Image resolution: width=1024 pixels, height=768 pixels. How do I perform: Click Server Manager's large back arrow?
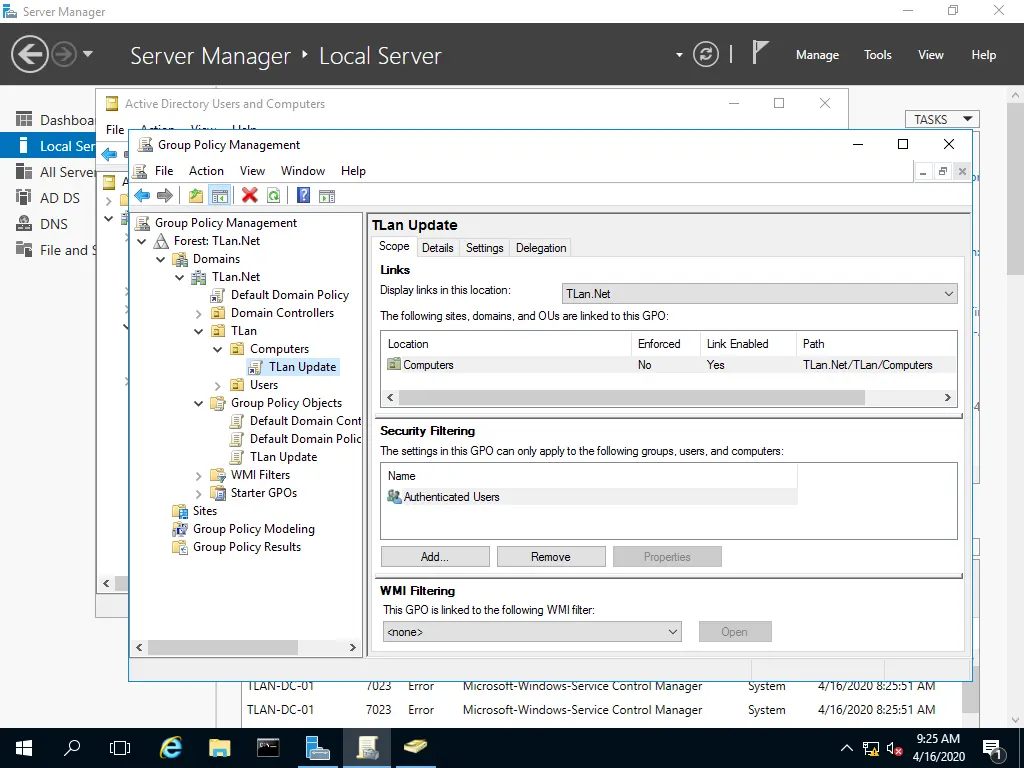29,54
